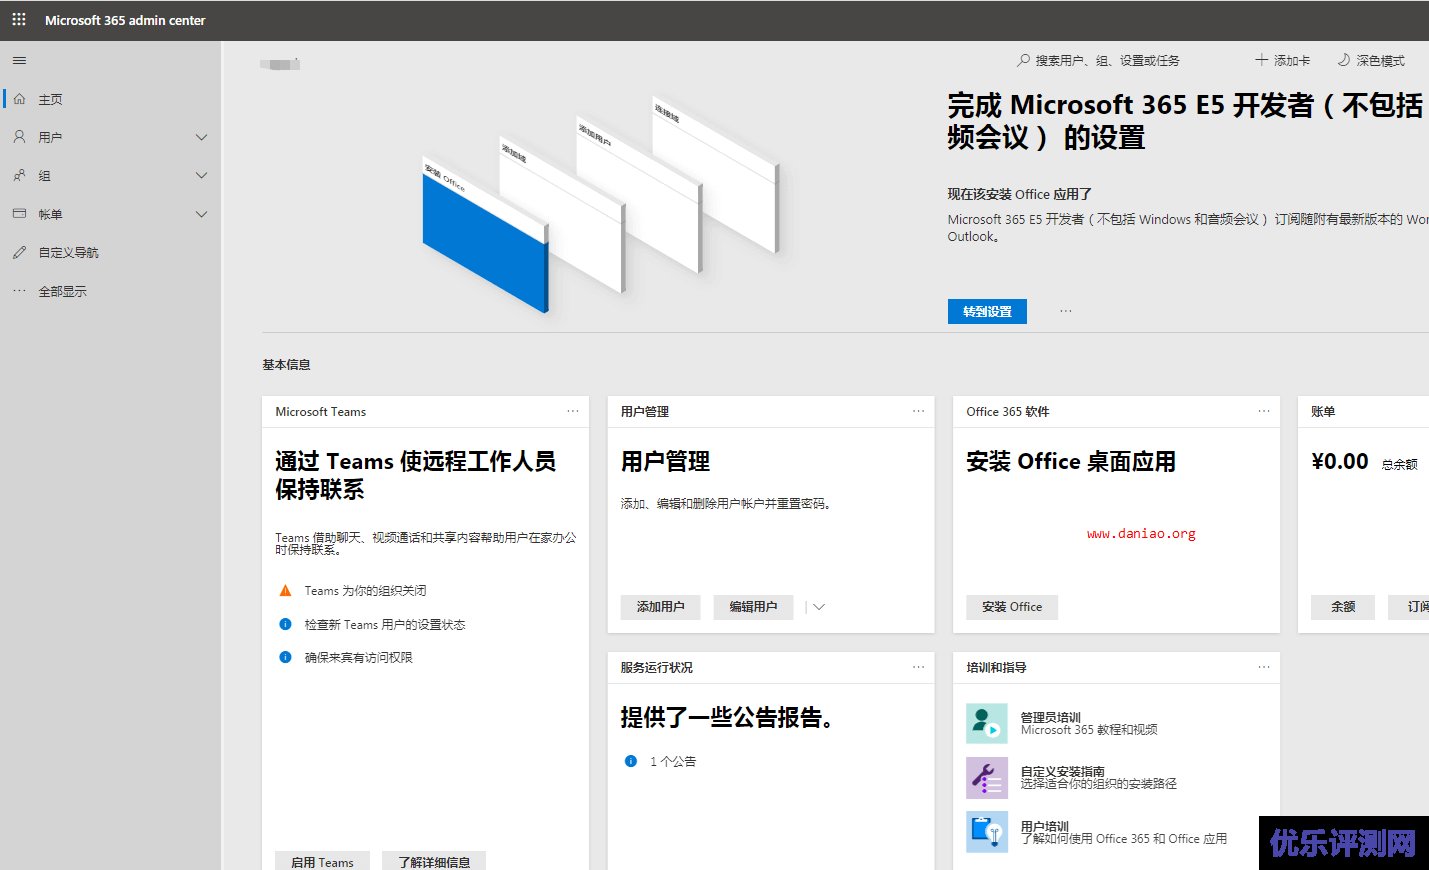Click the 余额 button
The image size is (1429, 870).
tap(1343, 607)
